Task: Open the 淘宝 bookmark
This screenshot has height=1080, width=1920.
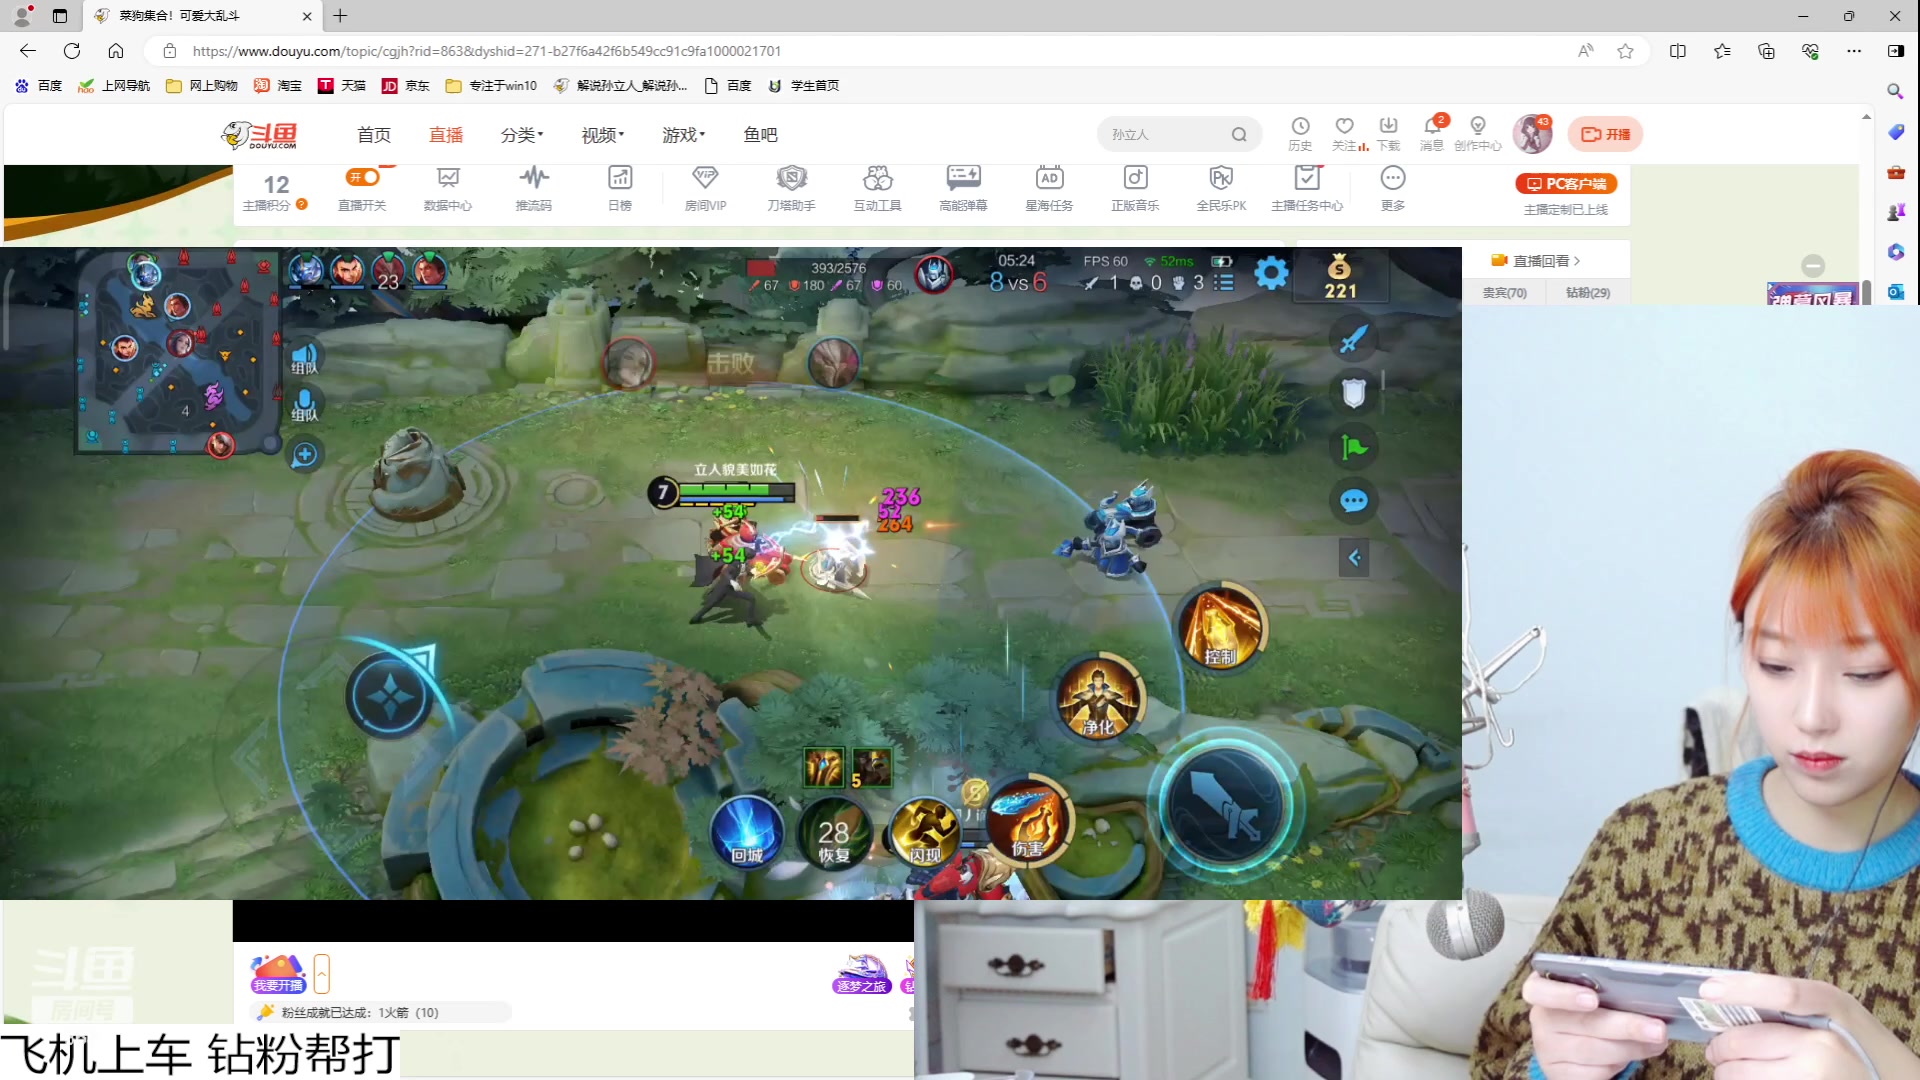Action: pos(278,86)
